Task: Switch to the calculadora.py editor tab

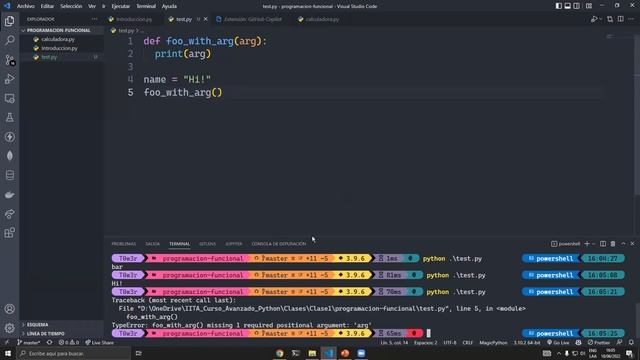Action: click(319, 19)
